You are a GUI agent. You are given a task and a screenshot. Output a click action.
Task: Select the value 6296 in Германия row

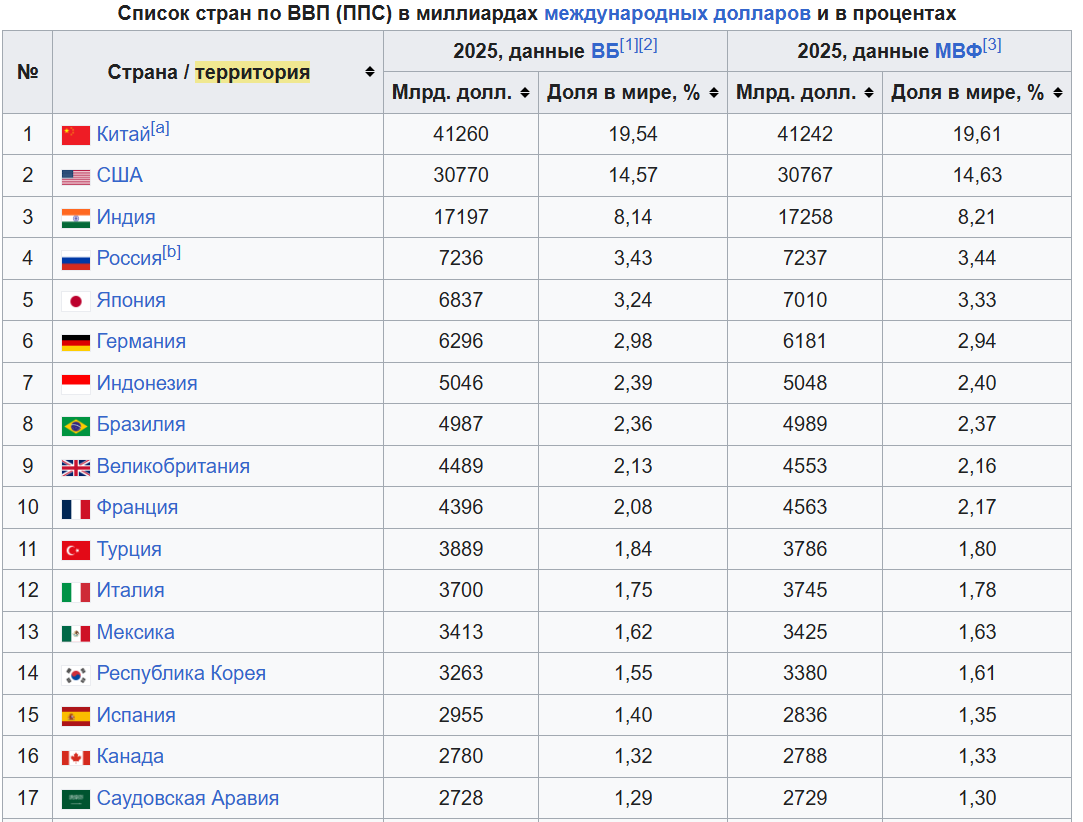[461, 341]
